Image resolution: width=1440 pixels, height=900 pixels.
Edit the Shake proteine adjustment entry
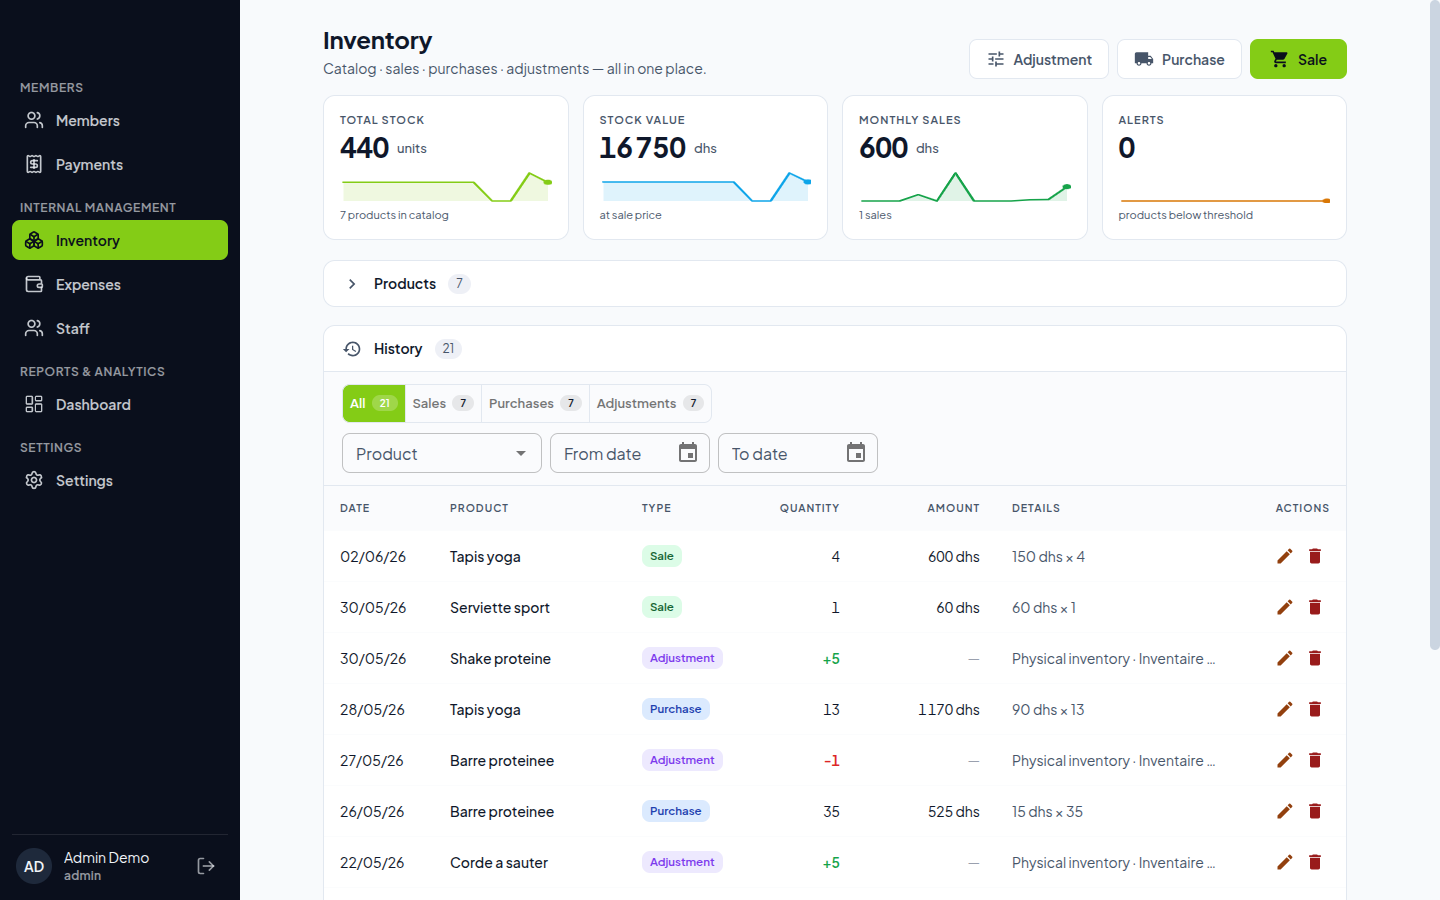[1285, 658]
